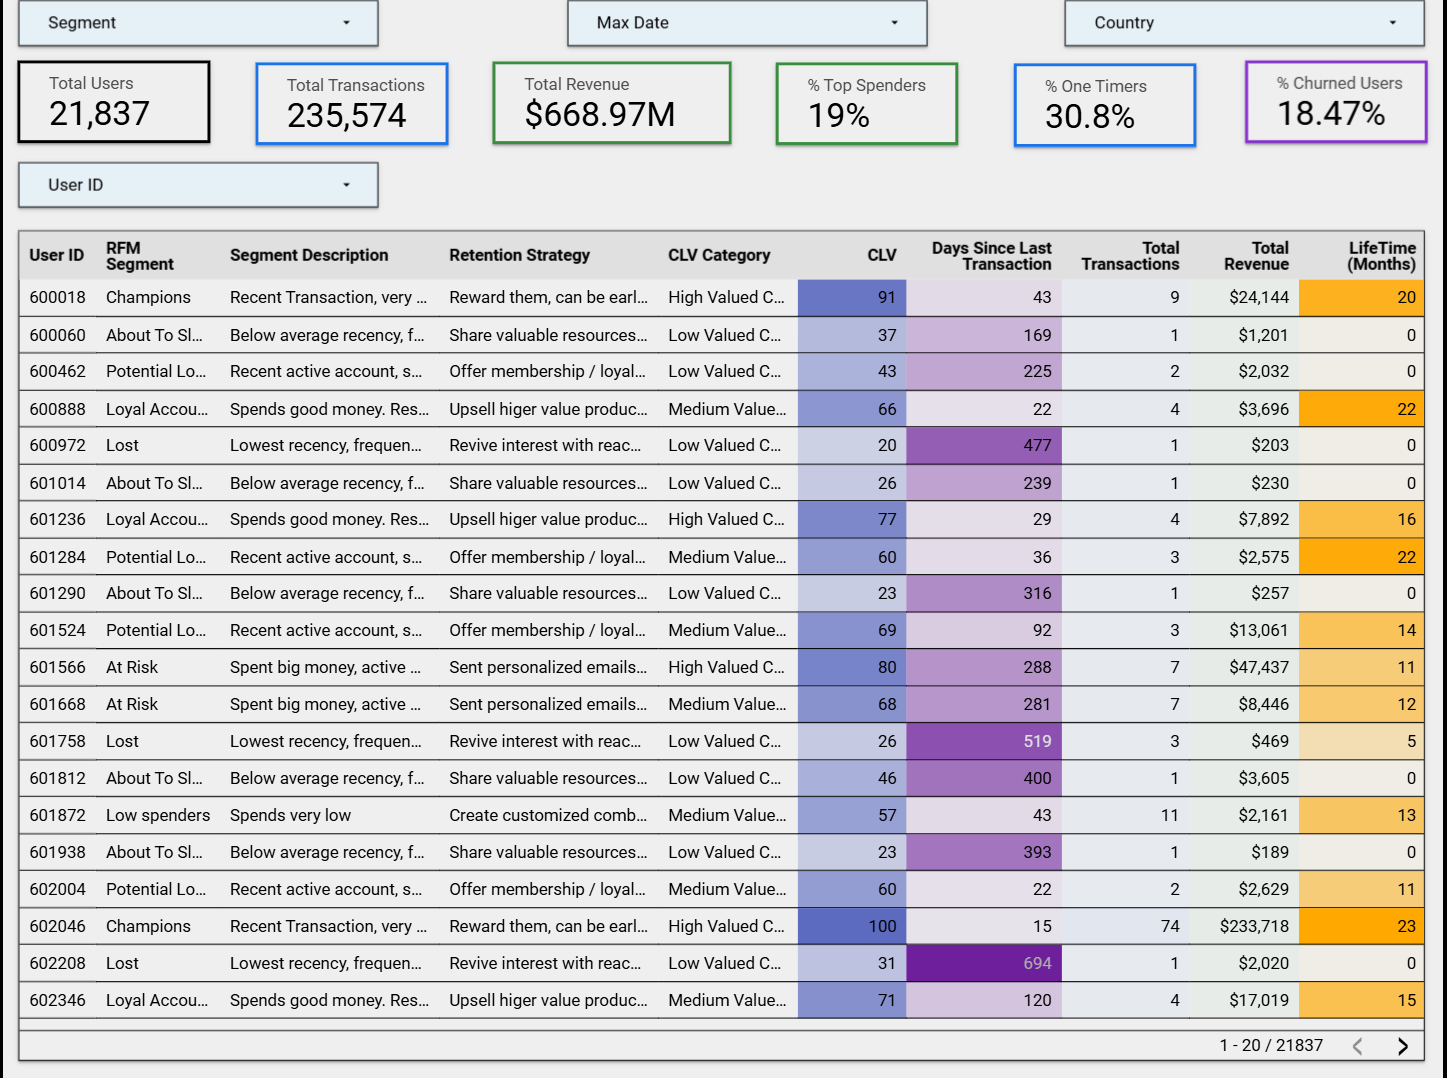Click the $13,061 revenue cell
The height and width of the screenshot is (1078, 1447).
pos(1244,630)
